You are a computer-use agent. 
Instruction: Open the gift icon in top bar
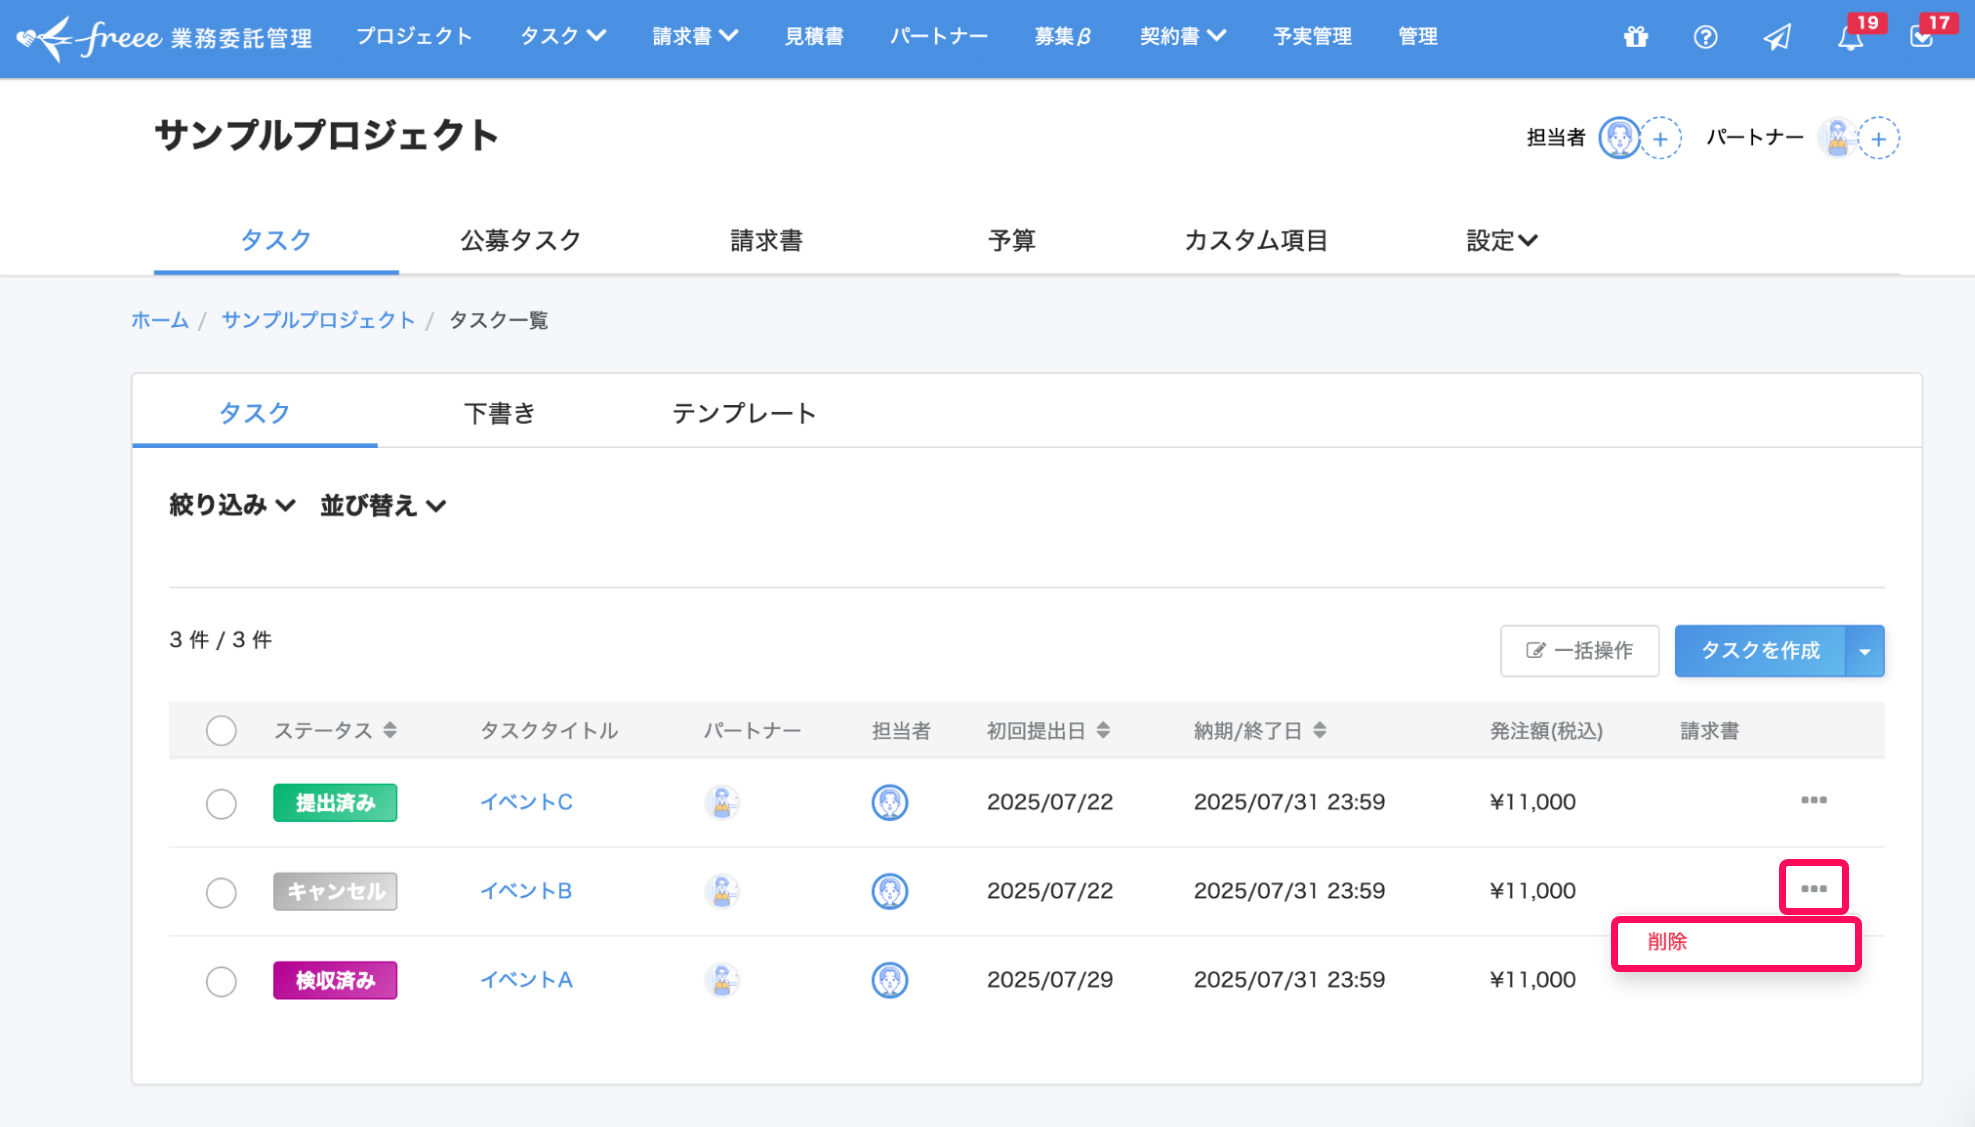[x=1635, y=37]
